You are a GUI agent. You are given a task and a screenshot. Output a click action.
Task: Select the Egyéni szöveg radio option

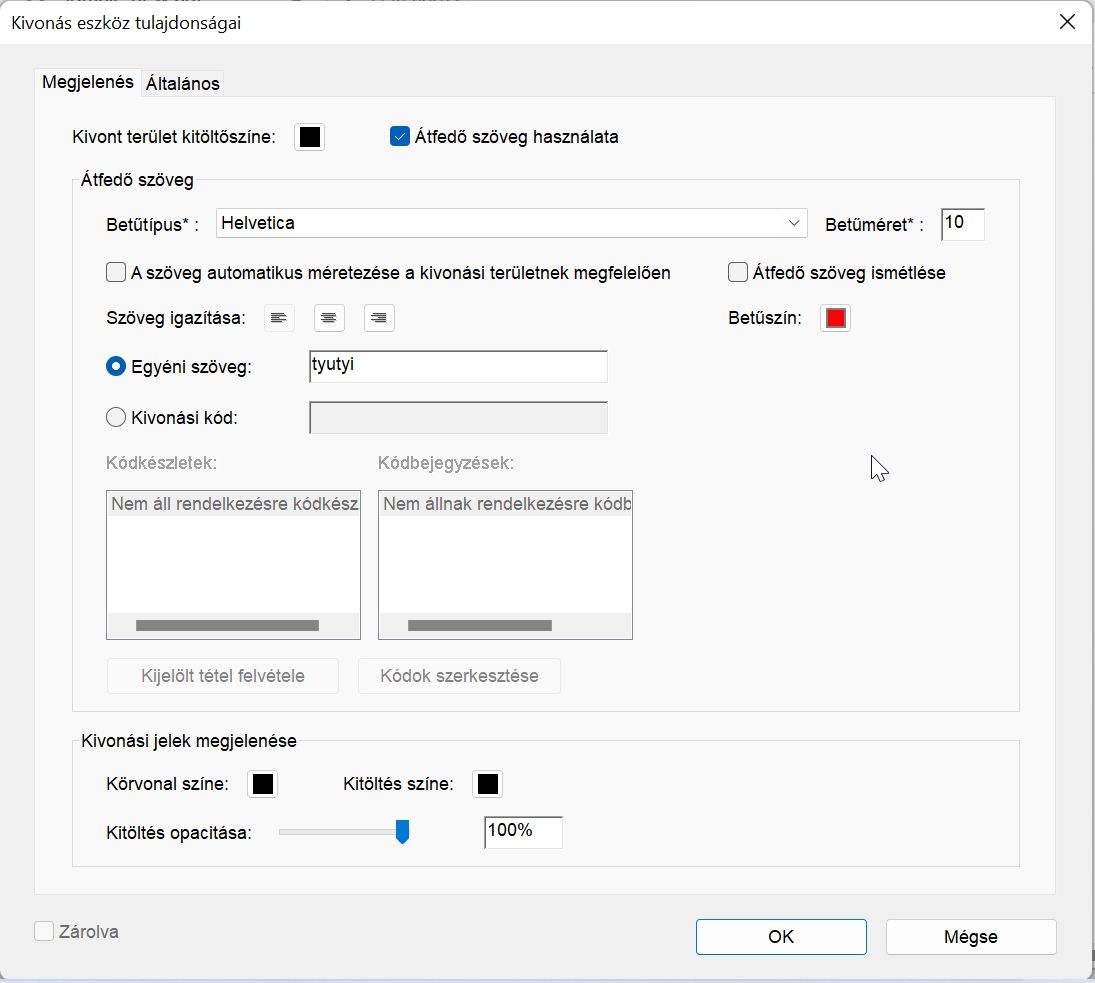click(x=116, y=366)
